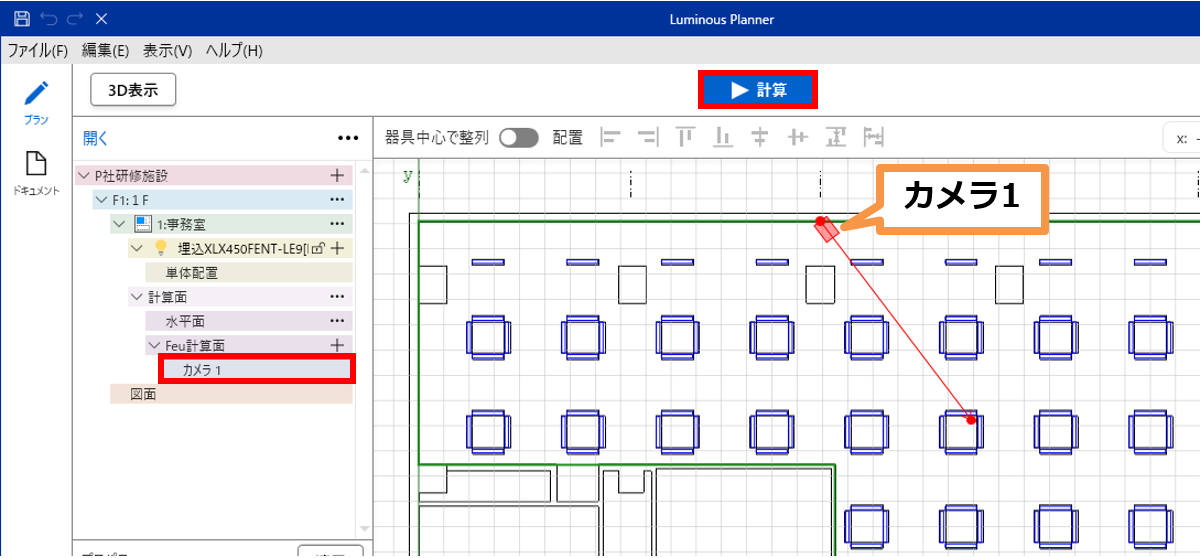Open the ファイル(F) menu
Image resolution: width=1201 pixels, height=558 pixels.
pos(38,51)
